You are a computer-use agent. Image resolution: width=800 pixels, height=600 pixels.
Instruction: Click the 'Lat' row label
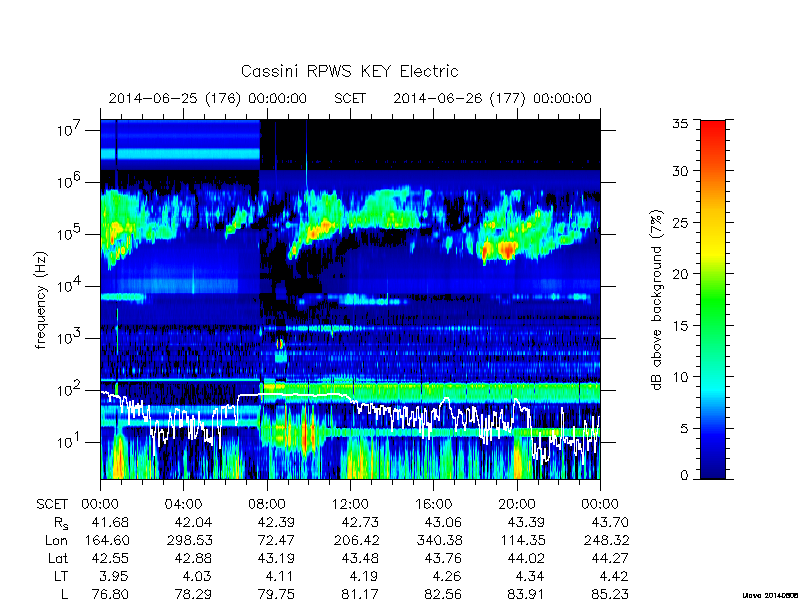[58, 558]
